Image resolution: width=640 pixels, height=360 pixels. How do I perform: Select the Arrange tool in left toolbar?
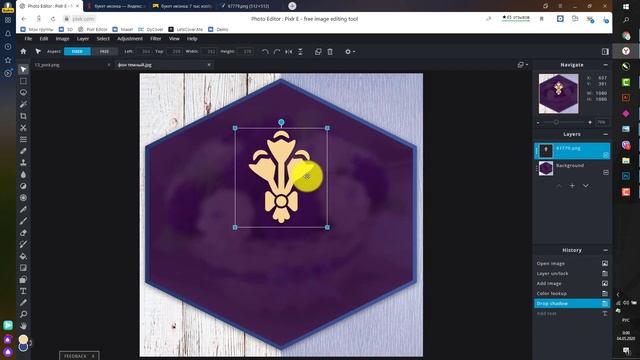tap(23, 69)
